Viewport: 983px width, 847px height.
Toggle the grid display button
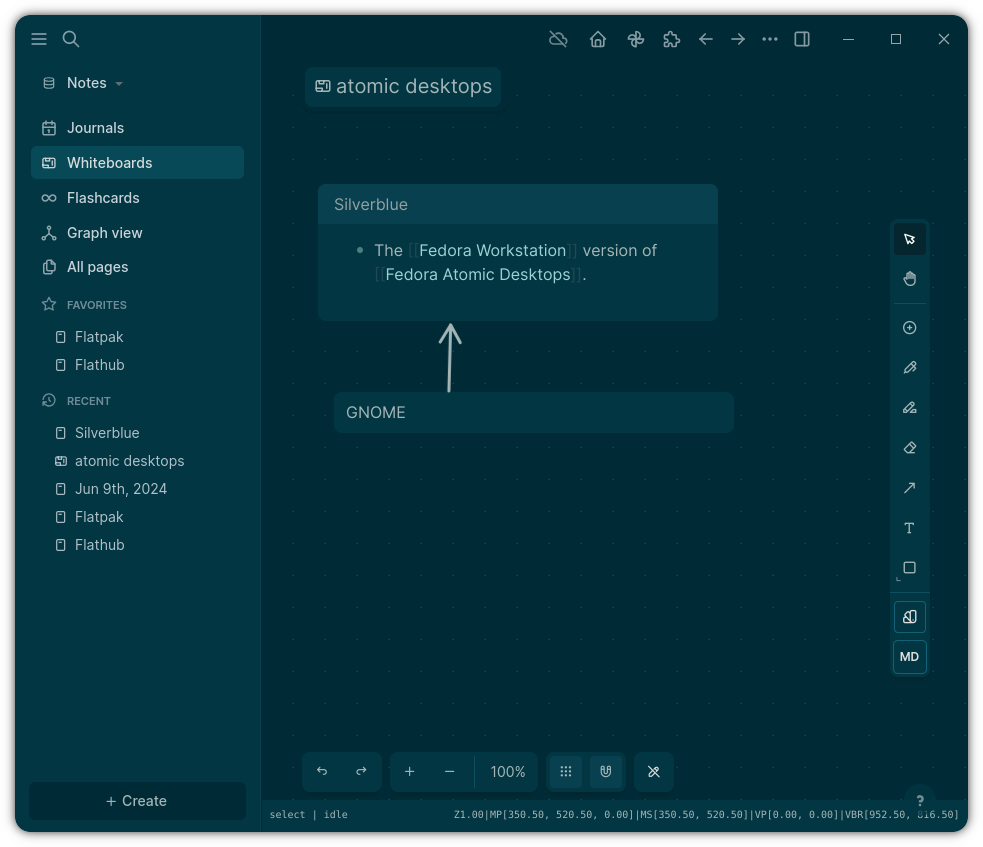565,772
